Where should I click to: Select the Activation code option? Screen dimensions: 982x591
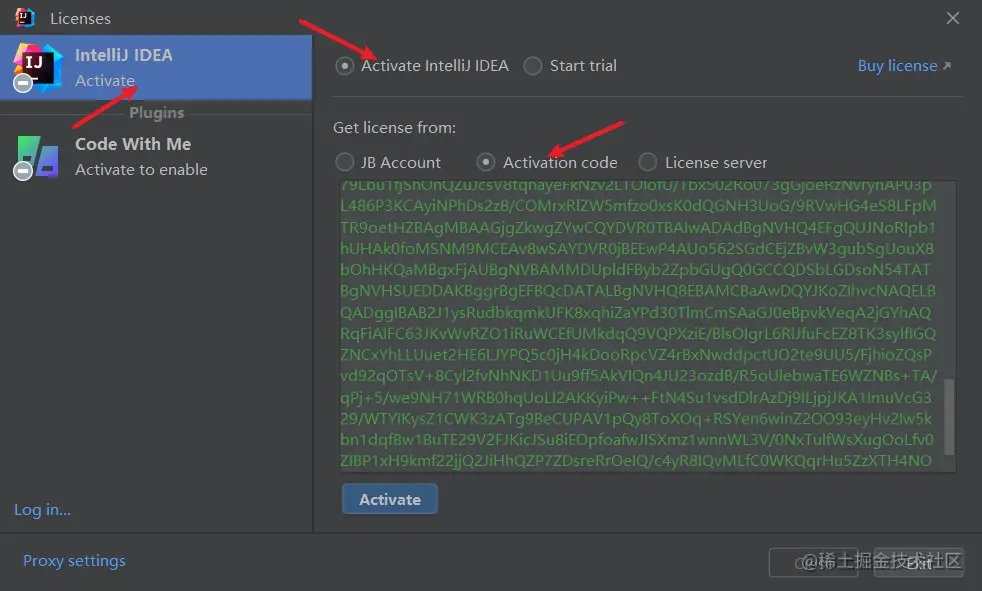click(x=488, y=161)
